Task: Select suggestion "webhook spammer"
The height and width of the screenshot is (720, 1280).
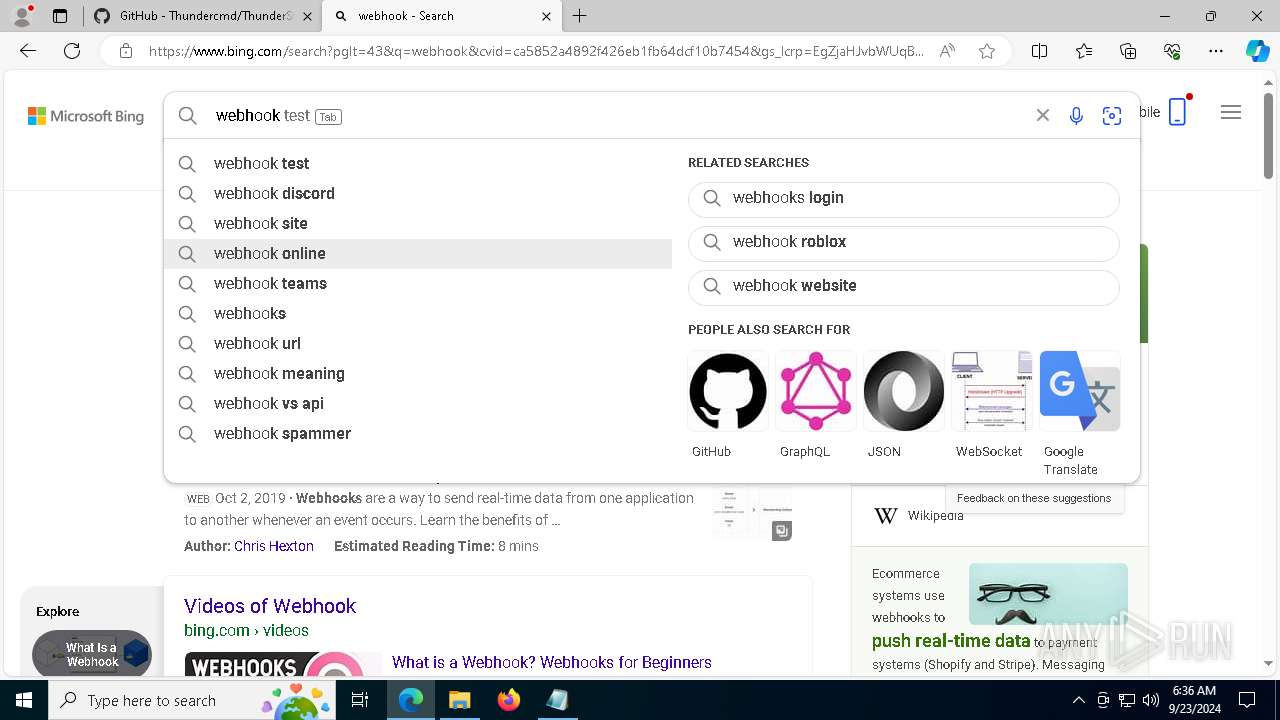Action: point(418,434)
